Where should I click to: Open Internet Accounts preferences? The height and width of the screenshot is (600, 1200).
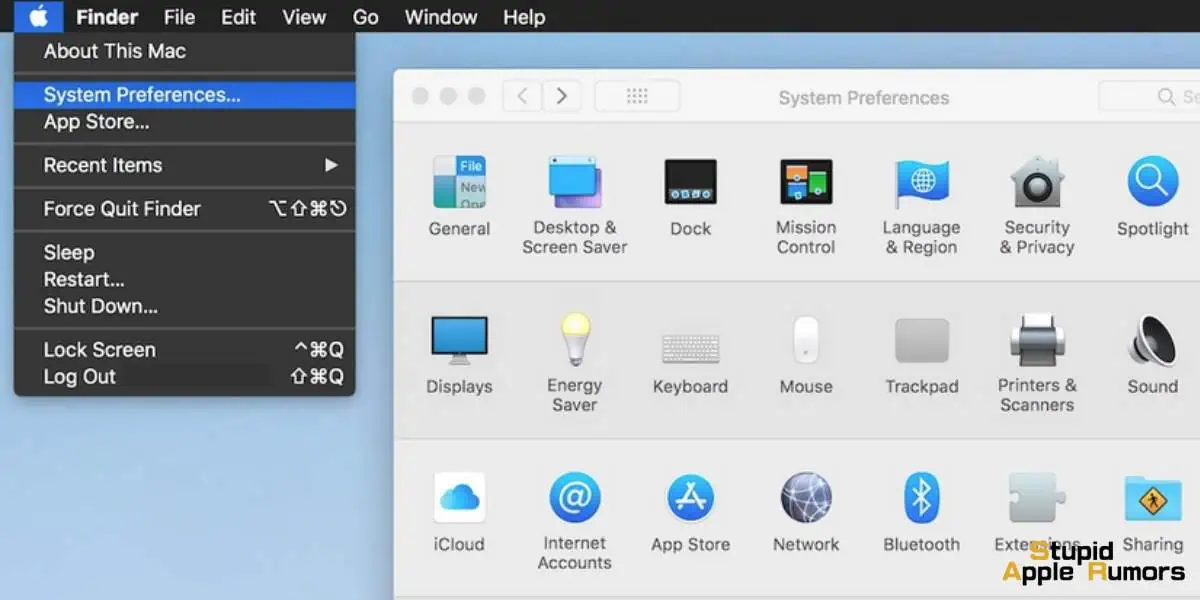tap(574, 522)
